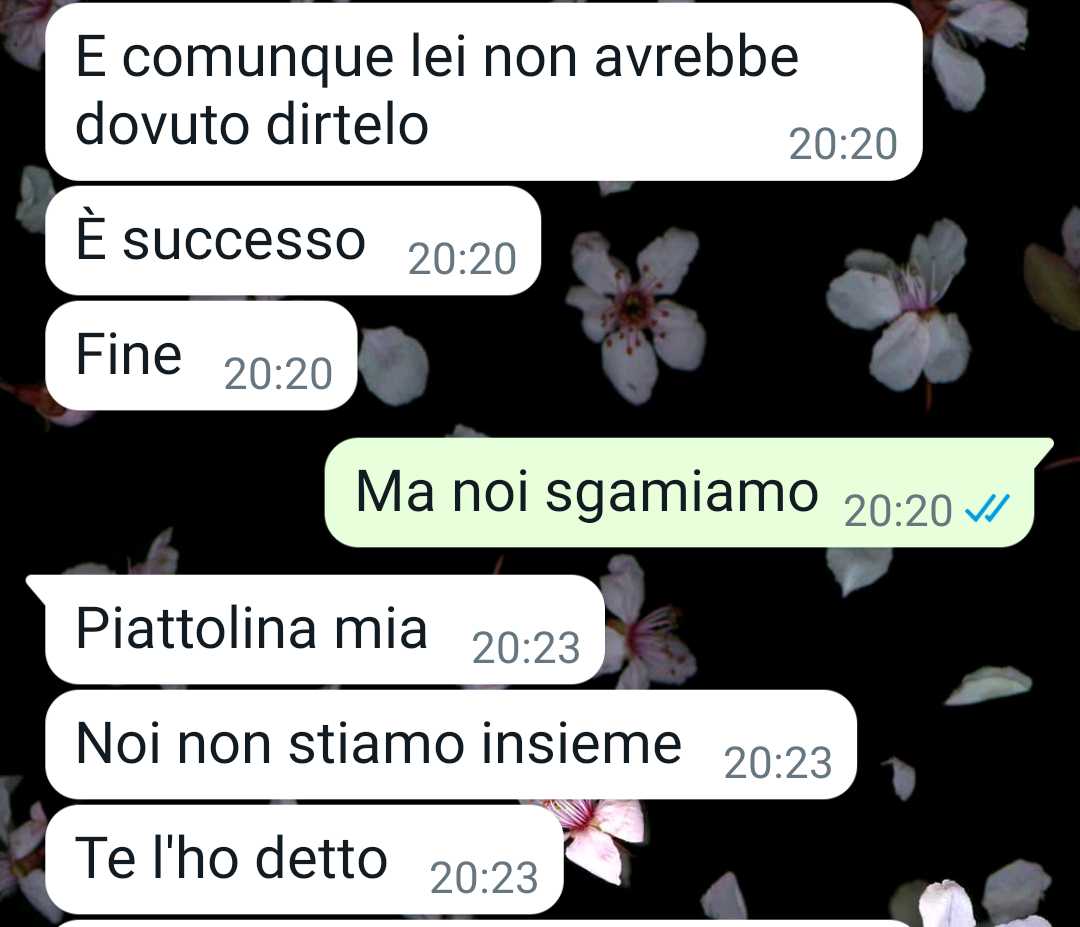The width and height of the screenshot is (1080, 927).
Task: Tap the 20:23 timestamp on 'Te l'ho detto'
Action: point(484,878)
